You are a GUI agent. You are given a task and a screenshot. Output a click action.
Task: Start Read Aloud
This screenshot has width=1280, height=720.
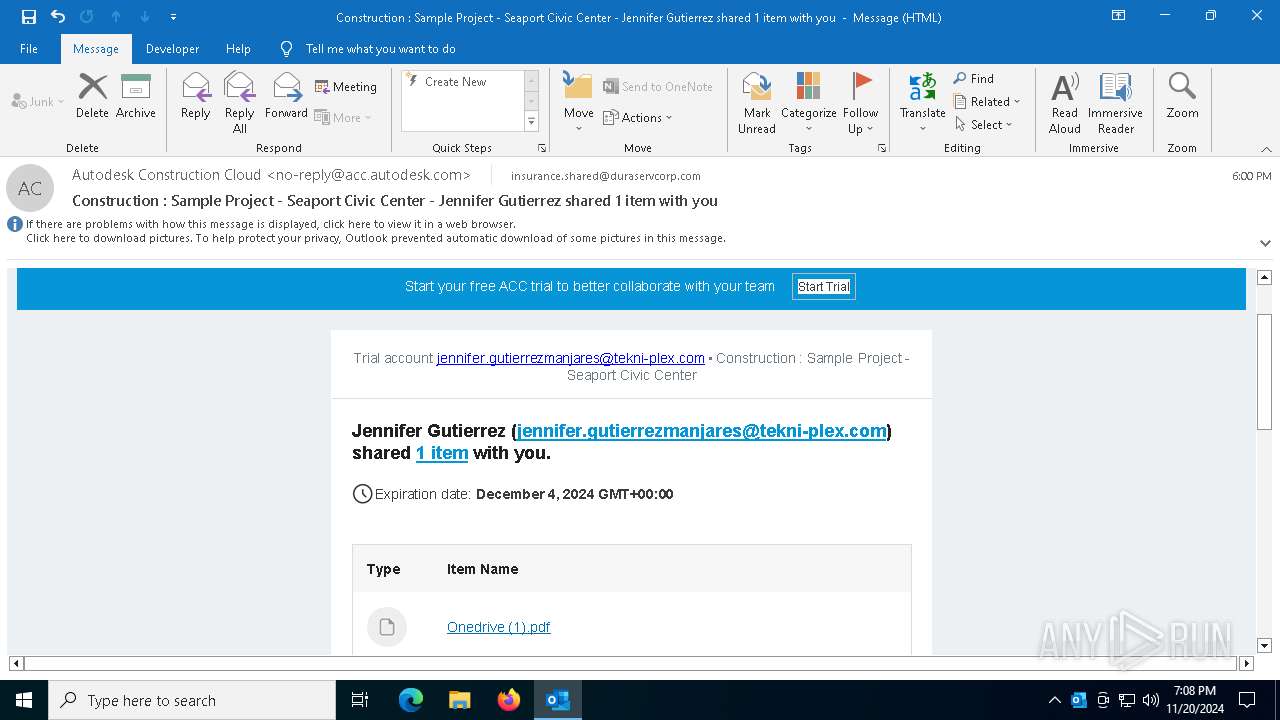pos(1065,102)
